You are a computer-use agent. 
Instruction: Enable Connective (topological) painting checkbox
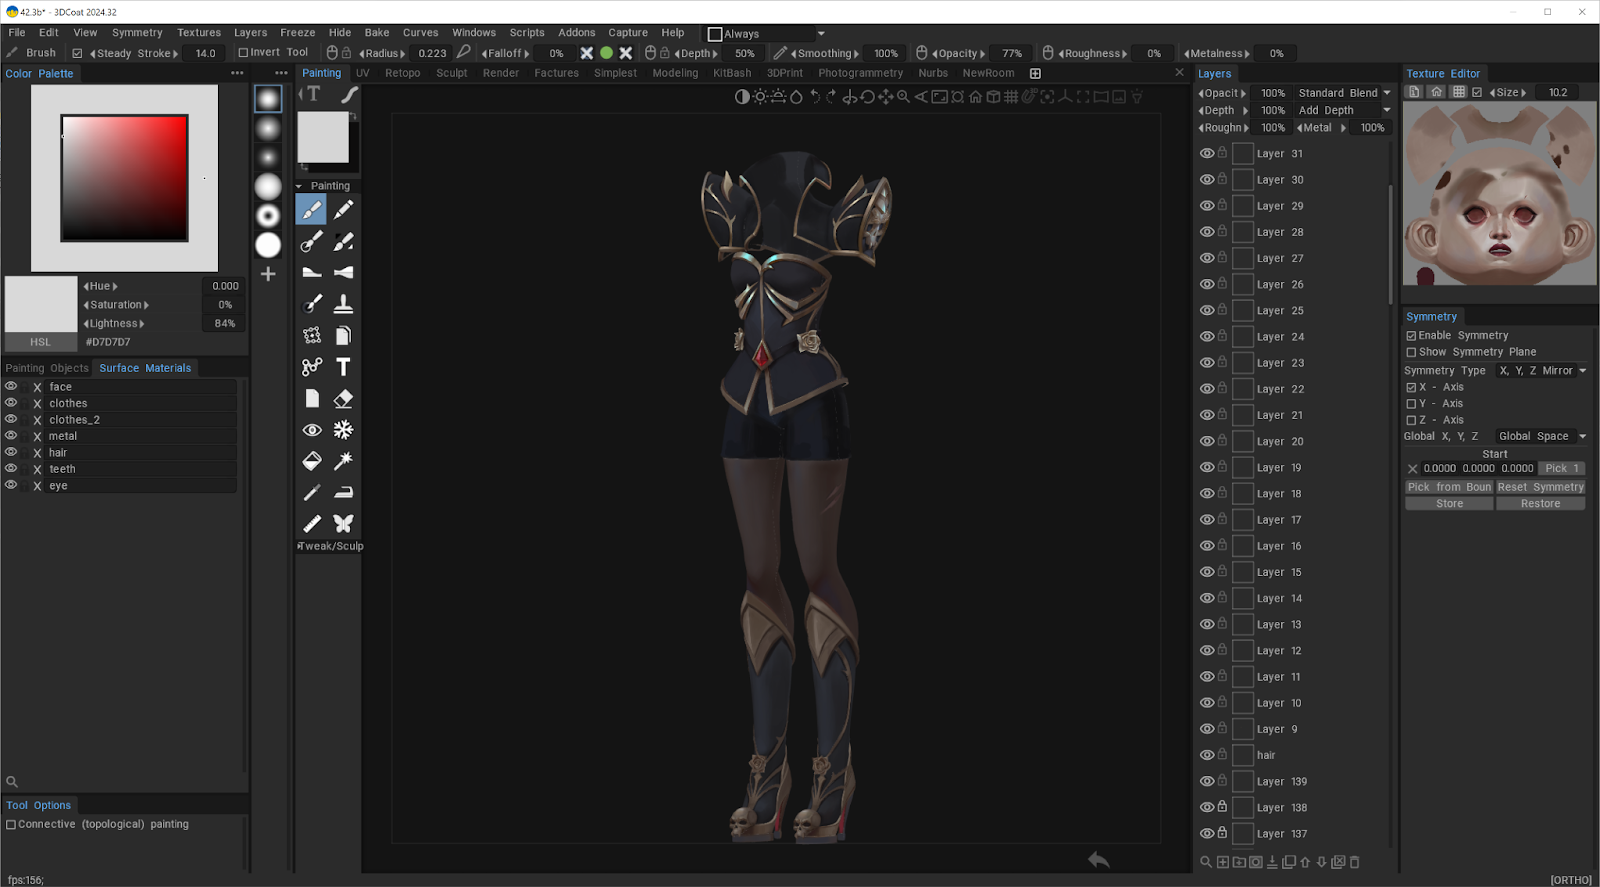pyautogui.click(x=11, y=825)
